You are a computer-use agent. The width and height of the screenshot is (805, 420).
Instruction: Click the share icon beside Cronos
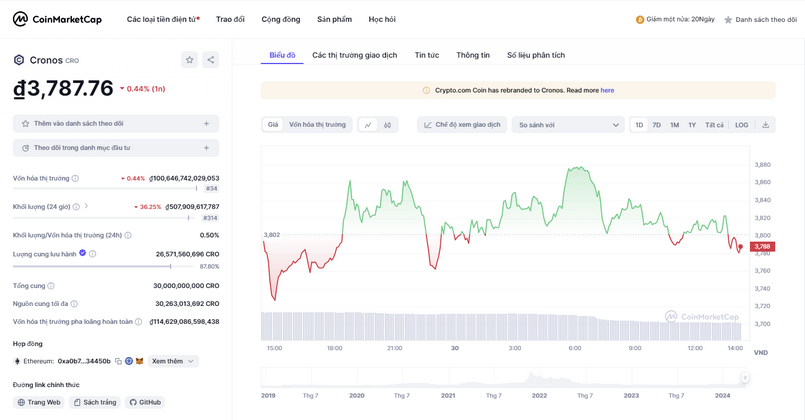pyautogui.click(x=210, y=60)
